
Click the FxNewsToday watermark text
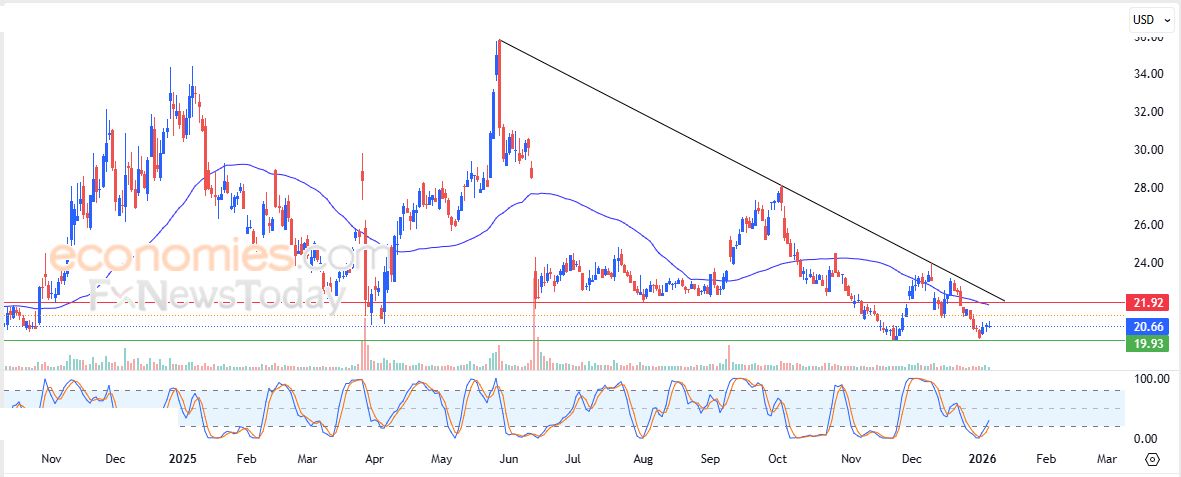point(210,297)
